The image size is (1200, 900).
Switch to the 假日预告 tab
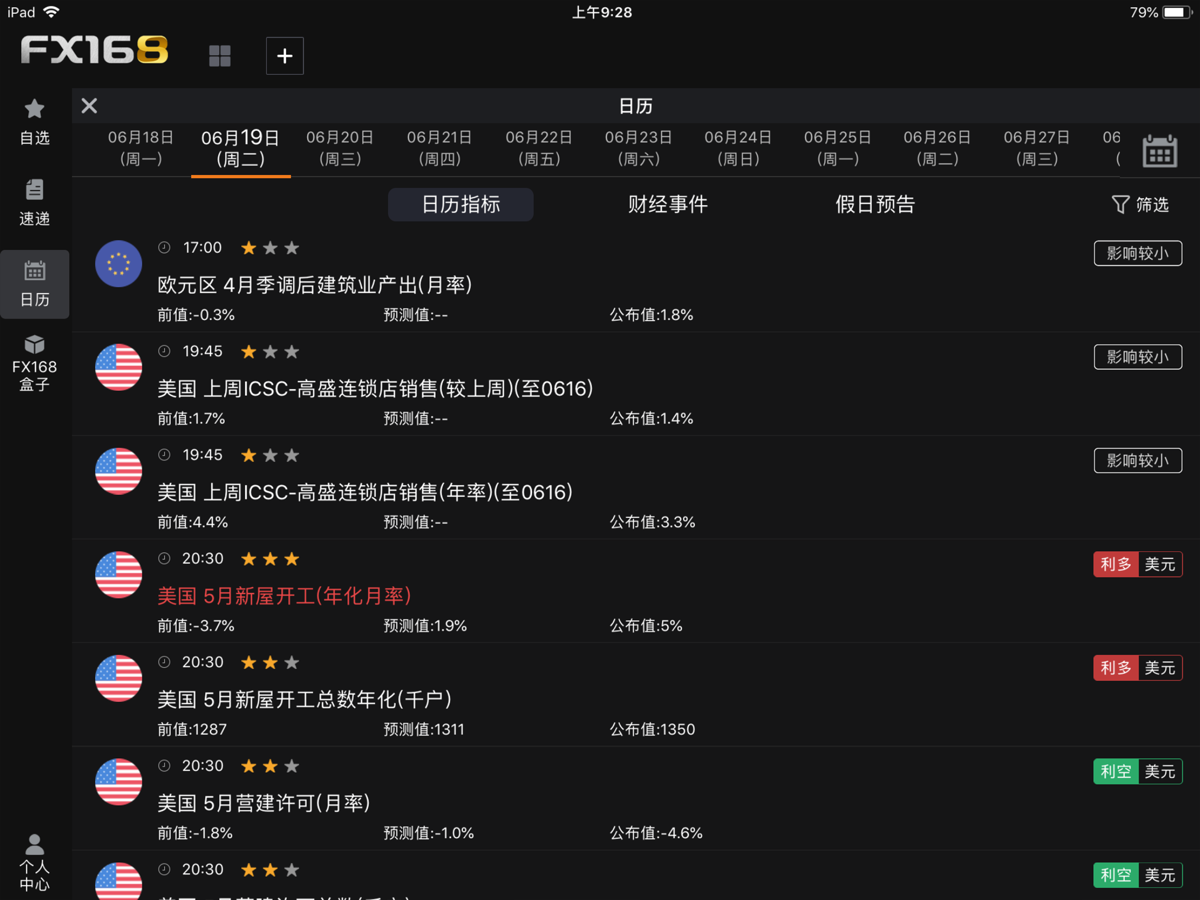pyautogui.click(x=875, y=204)
